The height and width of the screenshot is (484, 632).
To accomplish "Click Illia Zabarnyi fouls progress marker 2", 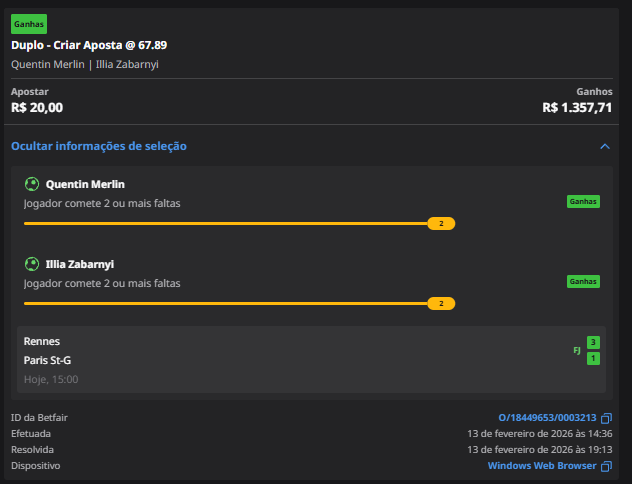I will pyautogui.click(x=441, y=303).
